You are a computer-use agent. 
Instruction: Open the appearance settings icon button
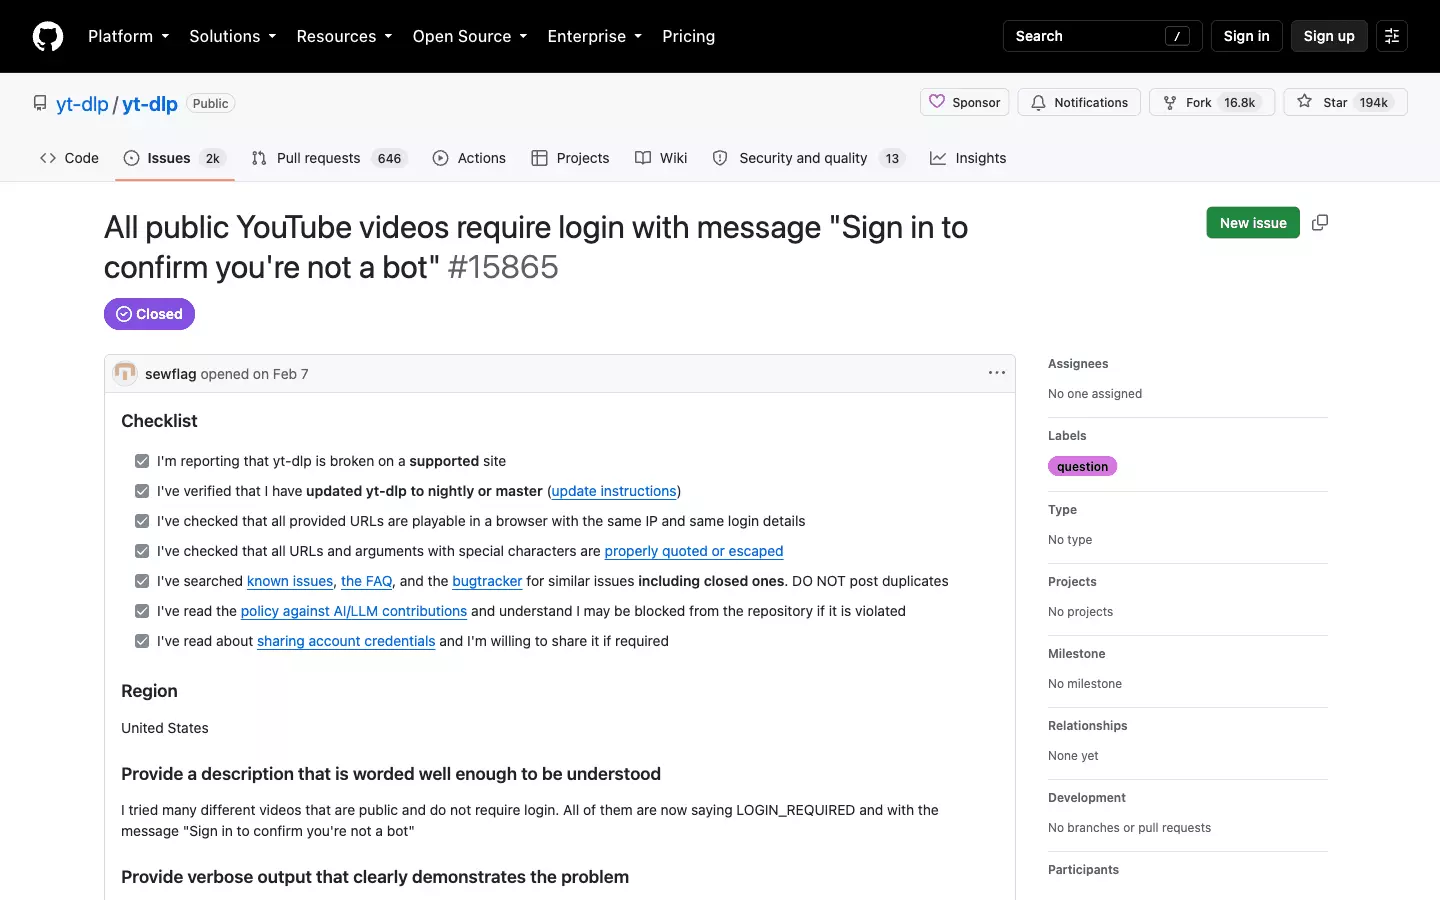pos(1392,36)
